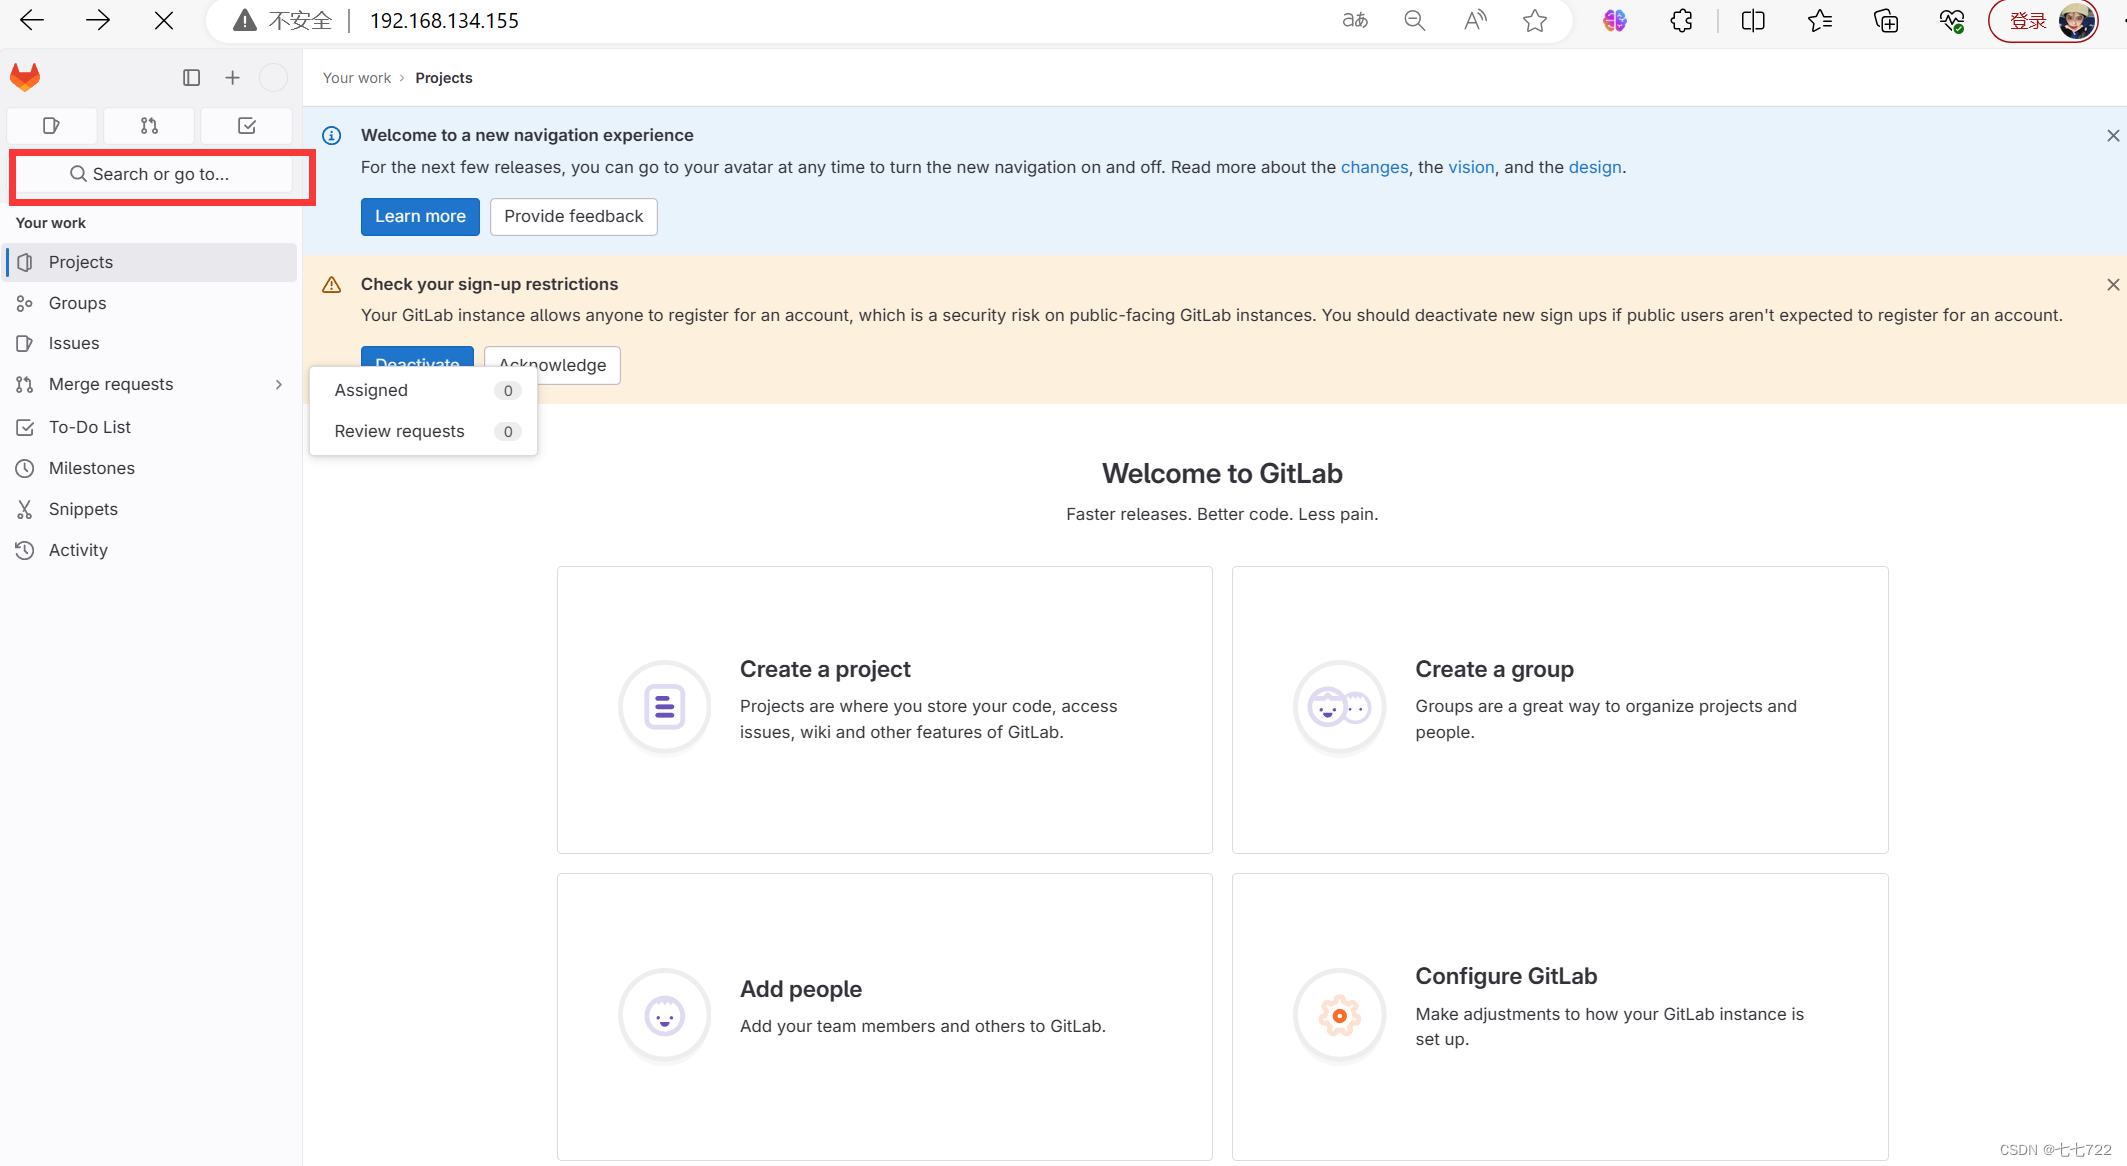This screenshot has width=2127, height=1166.
Task: Open Snippets in the sidebar
Action: pyautogui.click(x=151, y=509)
